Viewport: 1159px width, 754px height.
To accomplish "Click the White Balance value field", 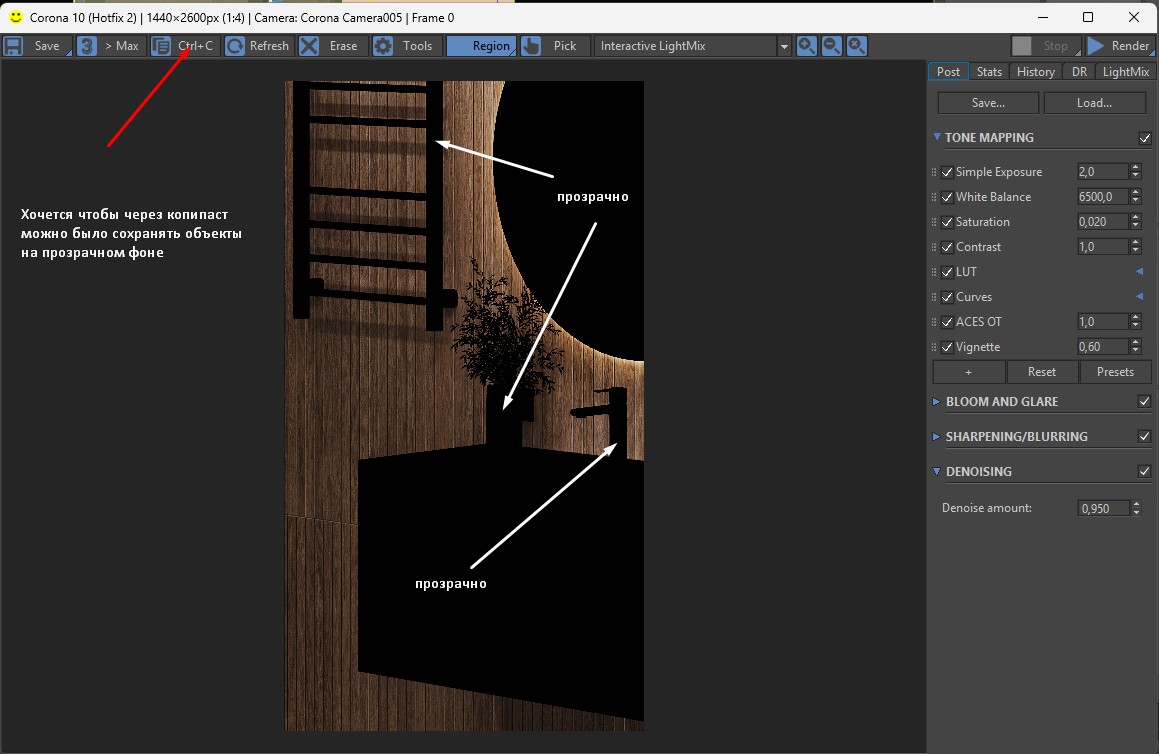I will point(1102,197).
